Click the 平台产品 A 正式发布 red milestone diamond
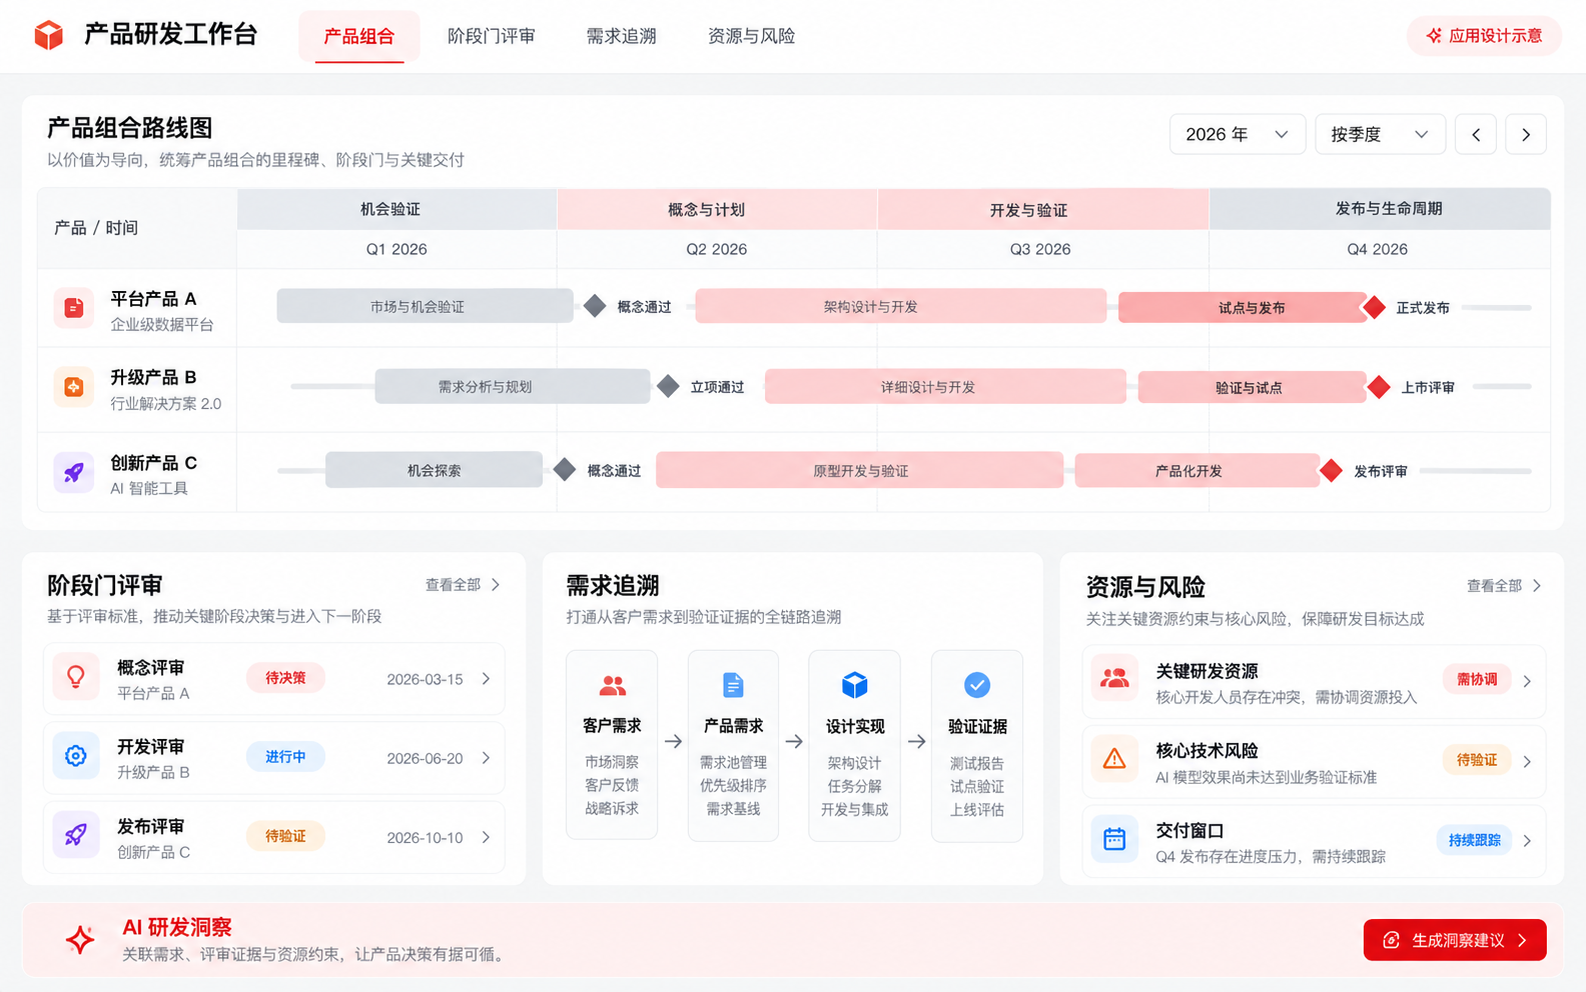Image resolution: width=1586 pixels, height=992 pixels. (1375, 307)
